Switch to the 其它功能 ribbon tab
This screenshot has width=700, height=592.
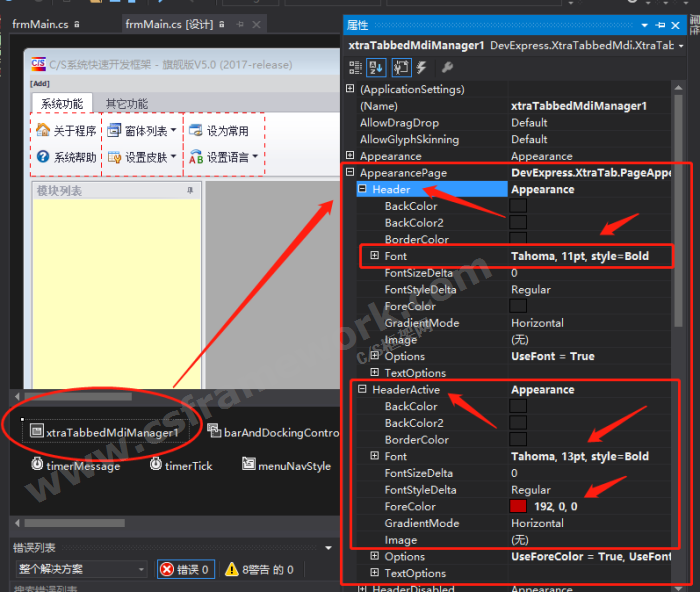(126, 103)
